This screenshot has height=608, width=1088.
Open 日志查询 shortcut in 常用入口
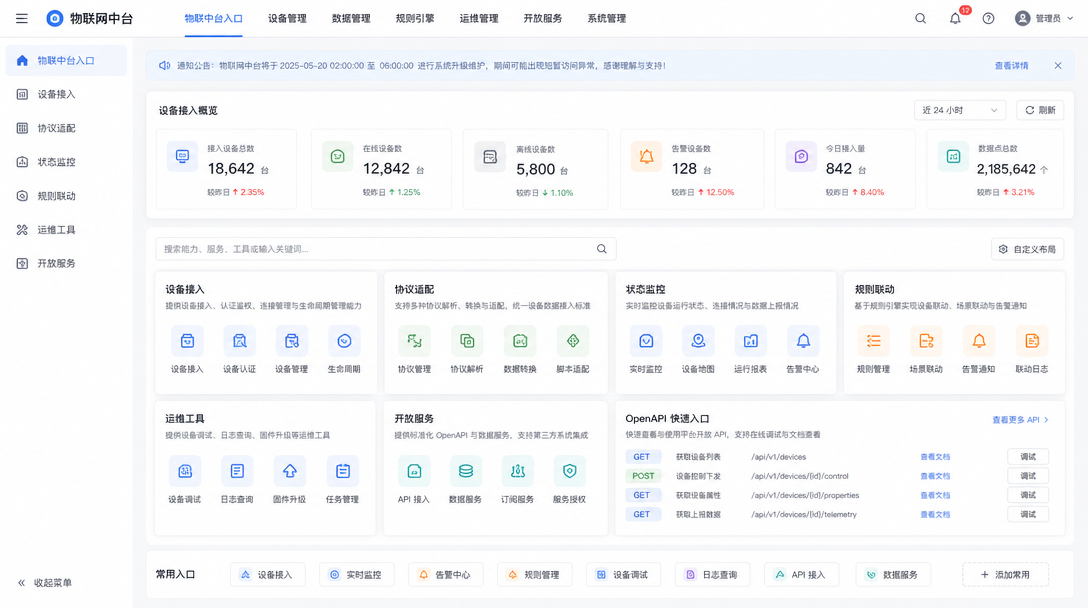click(x=713, y=575)
